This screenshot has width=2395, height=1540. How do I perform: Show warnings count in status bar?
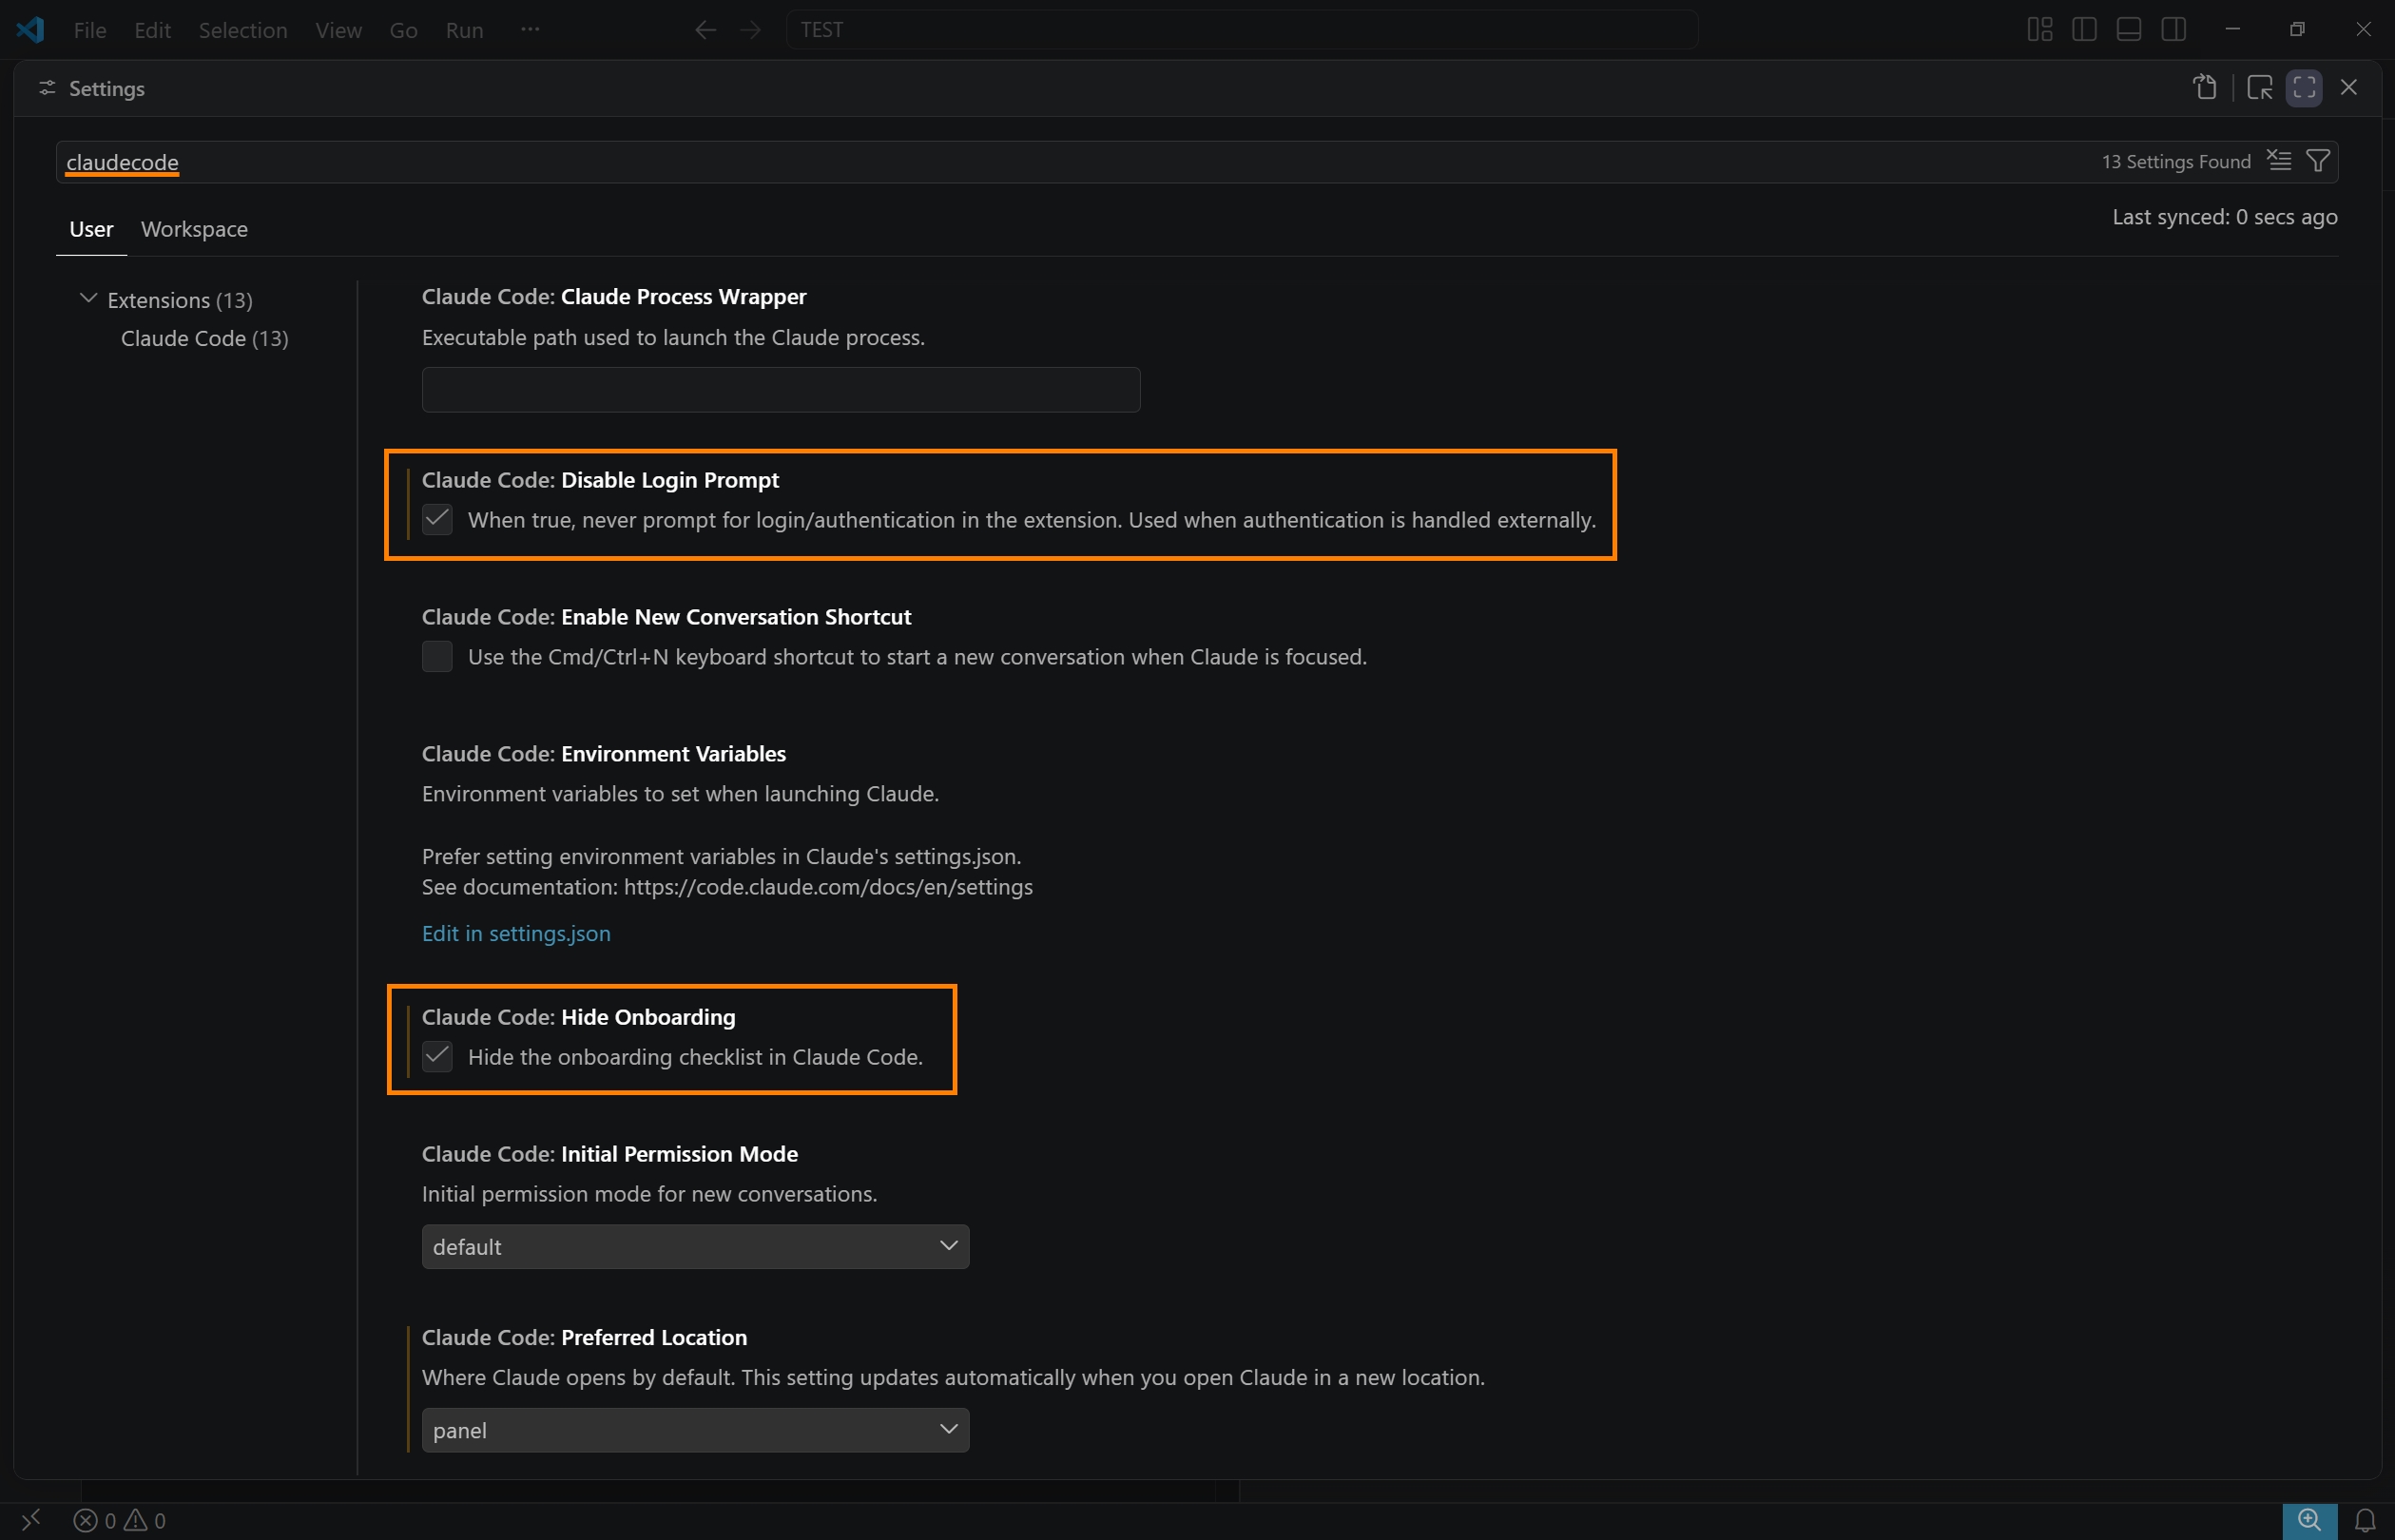(x=145, y=1521)
